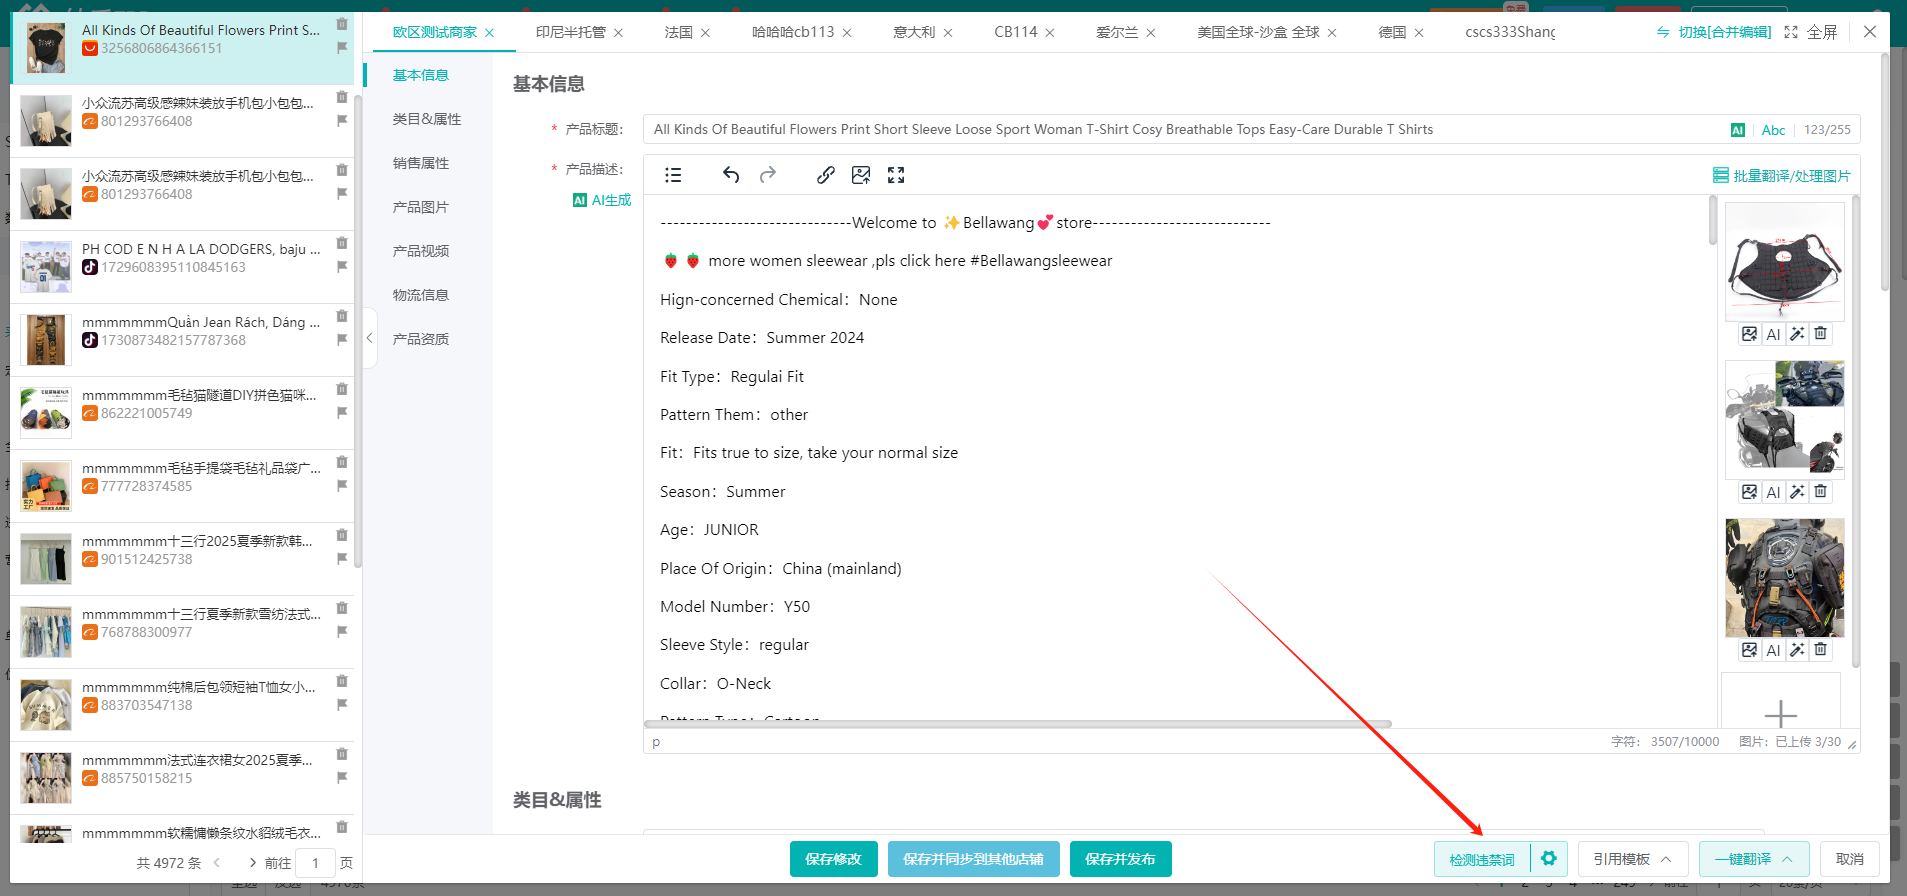Collapse the left product list panel arrow

pyautogui.click(x=369, y=338)
